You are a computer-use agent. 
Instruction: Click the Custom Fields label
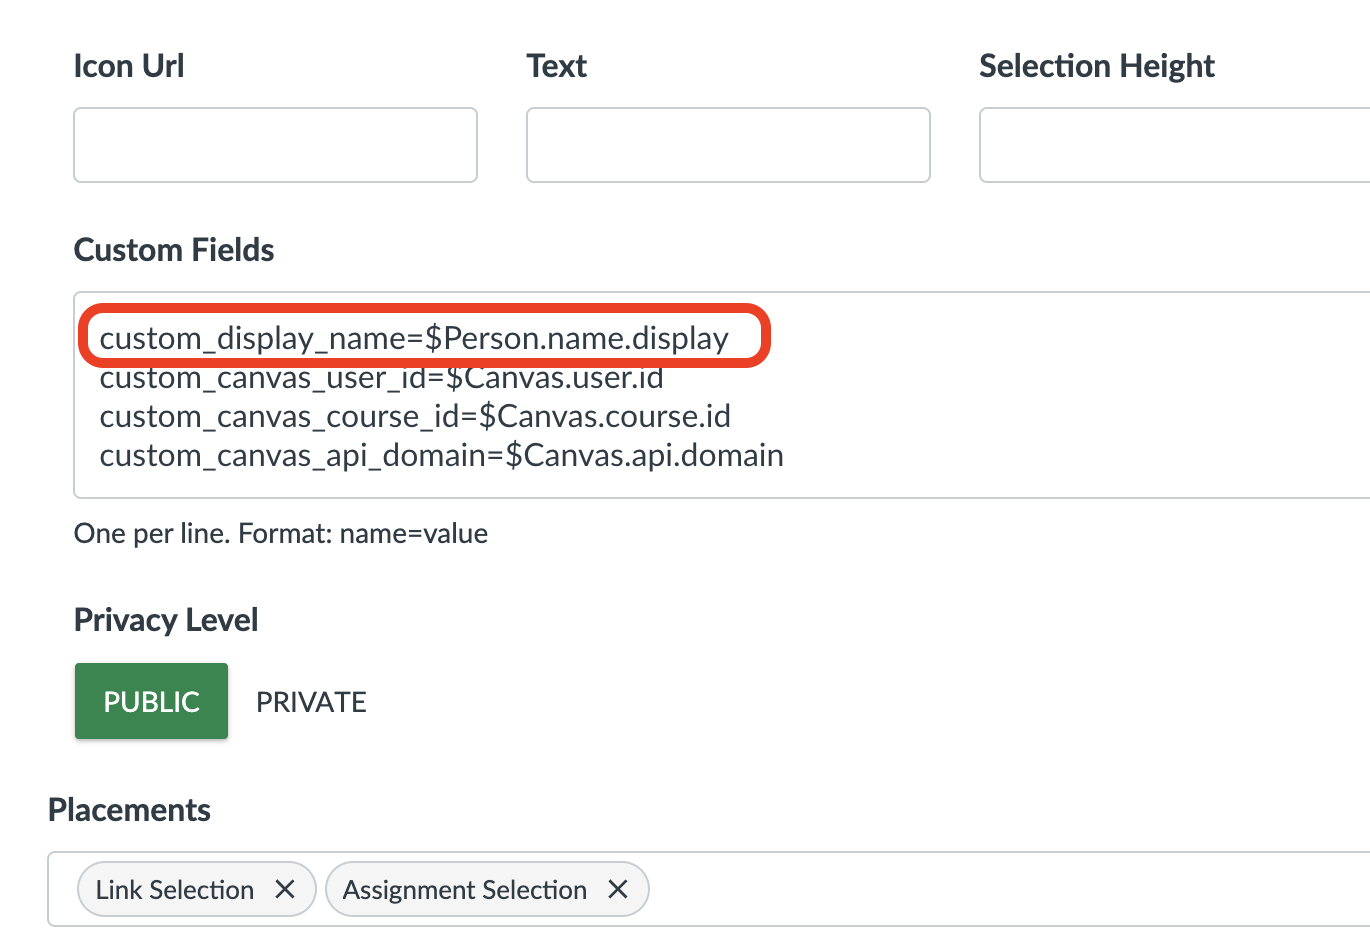(x=174, y=250)
